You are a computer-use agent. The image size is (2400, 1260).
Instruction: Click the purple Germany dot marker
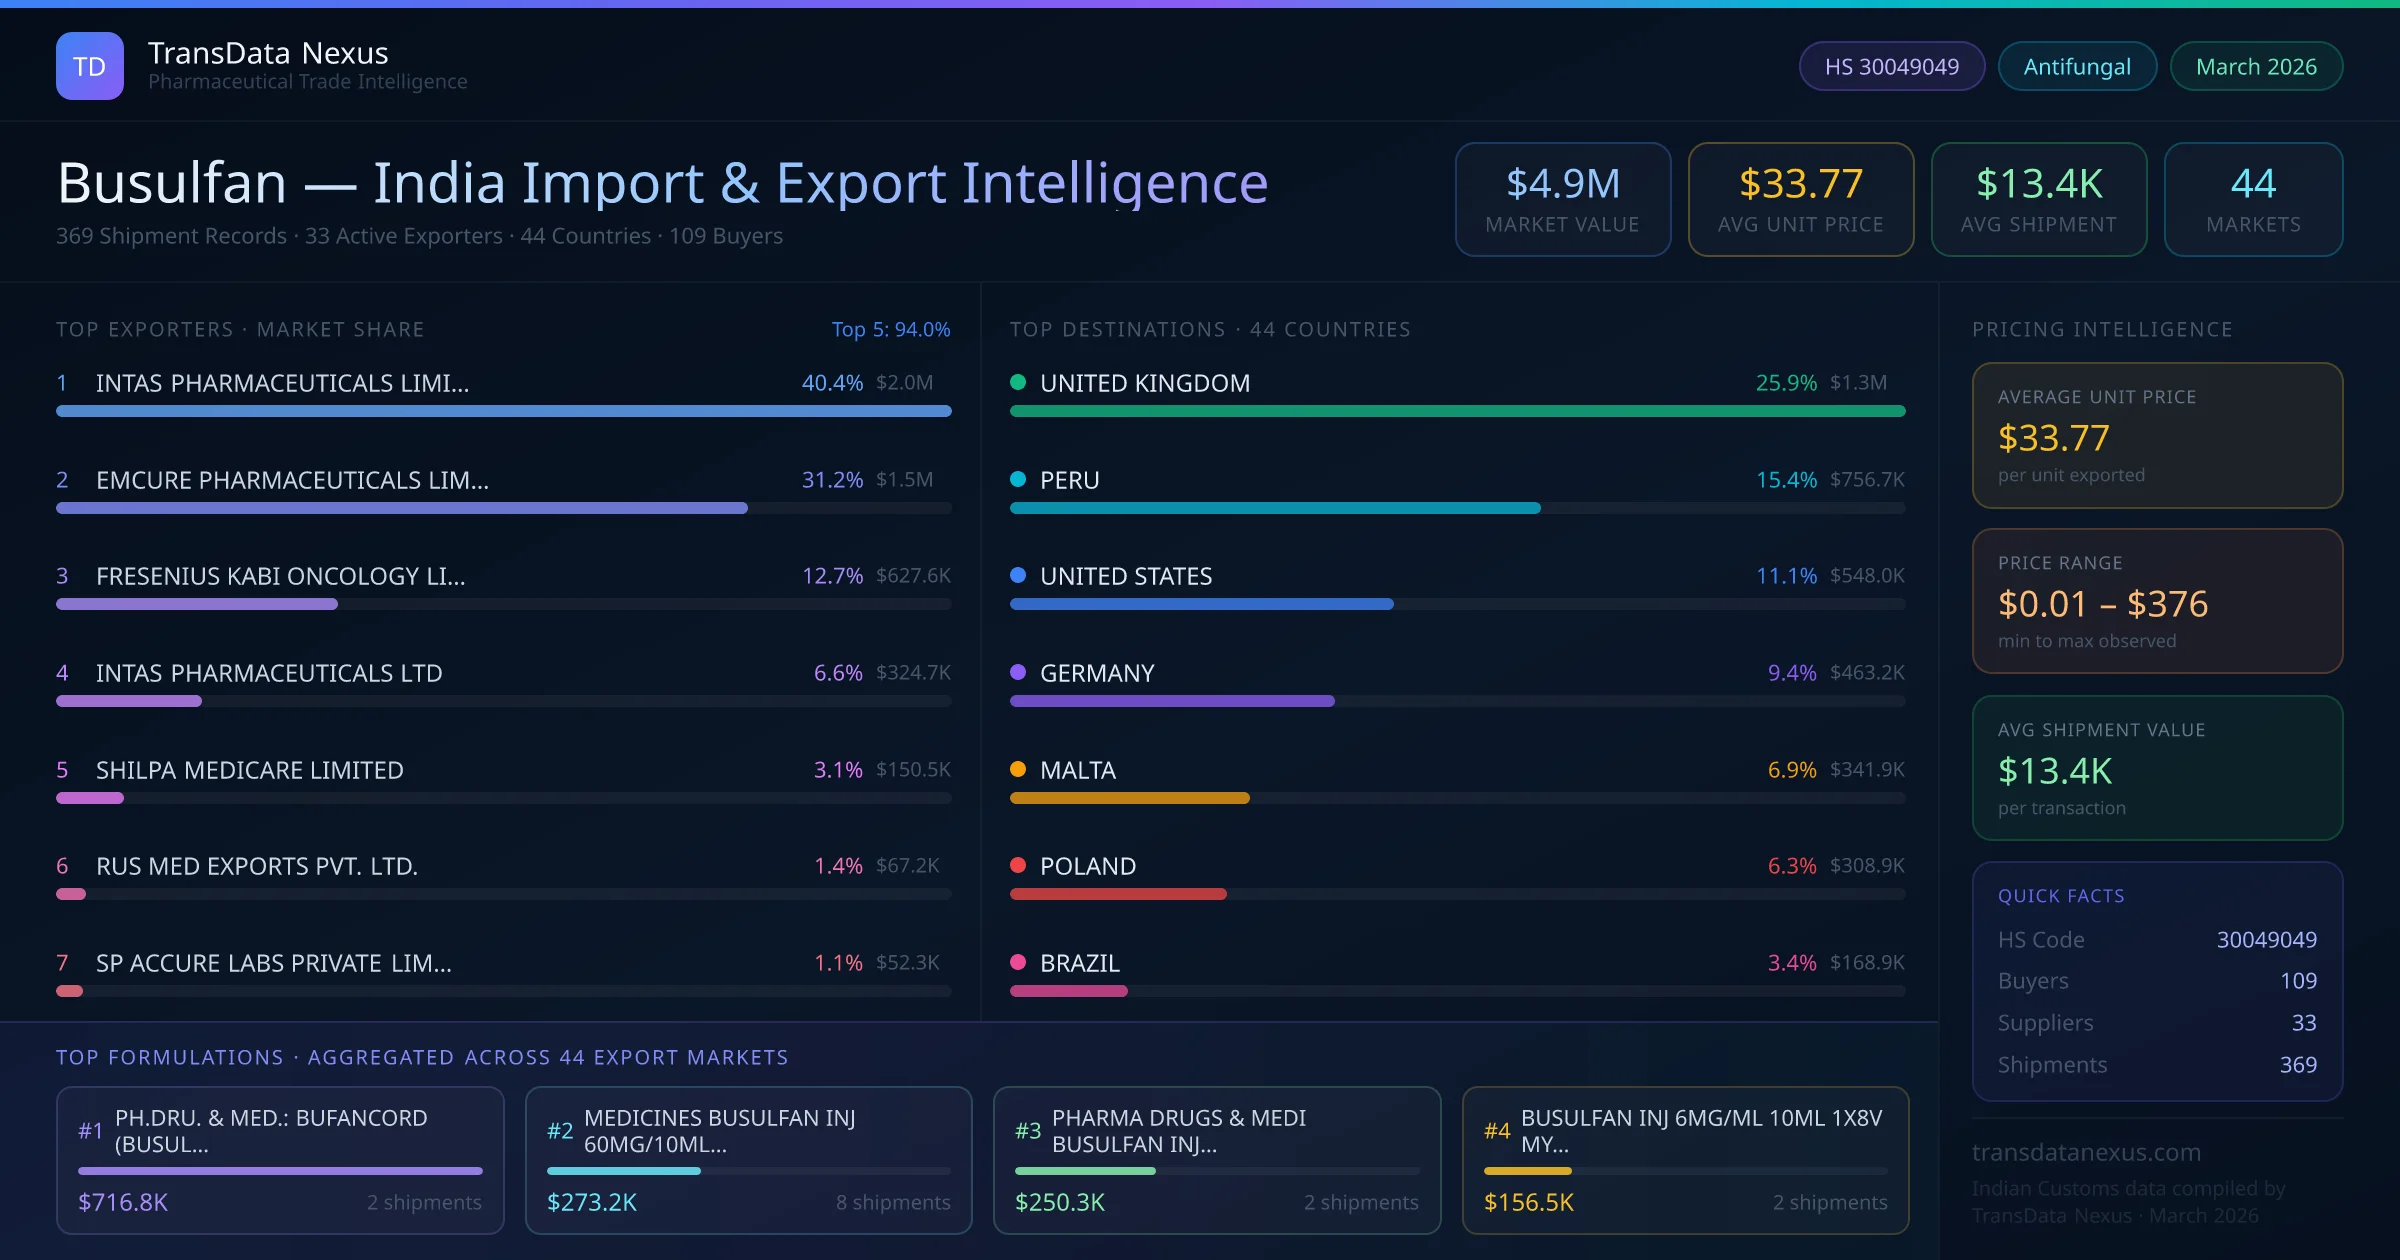point(1018,672)
